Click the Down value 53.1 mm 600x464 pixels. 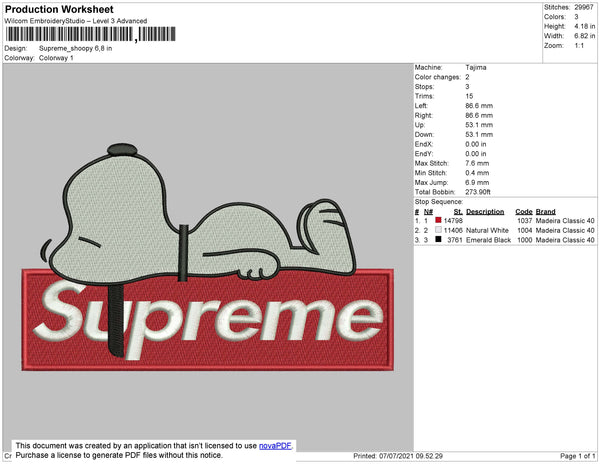click(479, 134)
